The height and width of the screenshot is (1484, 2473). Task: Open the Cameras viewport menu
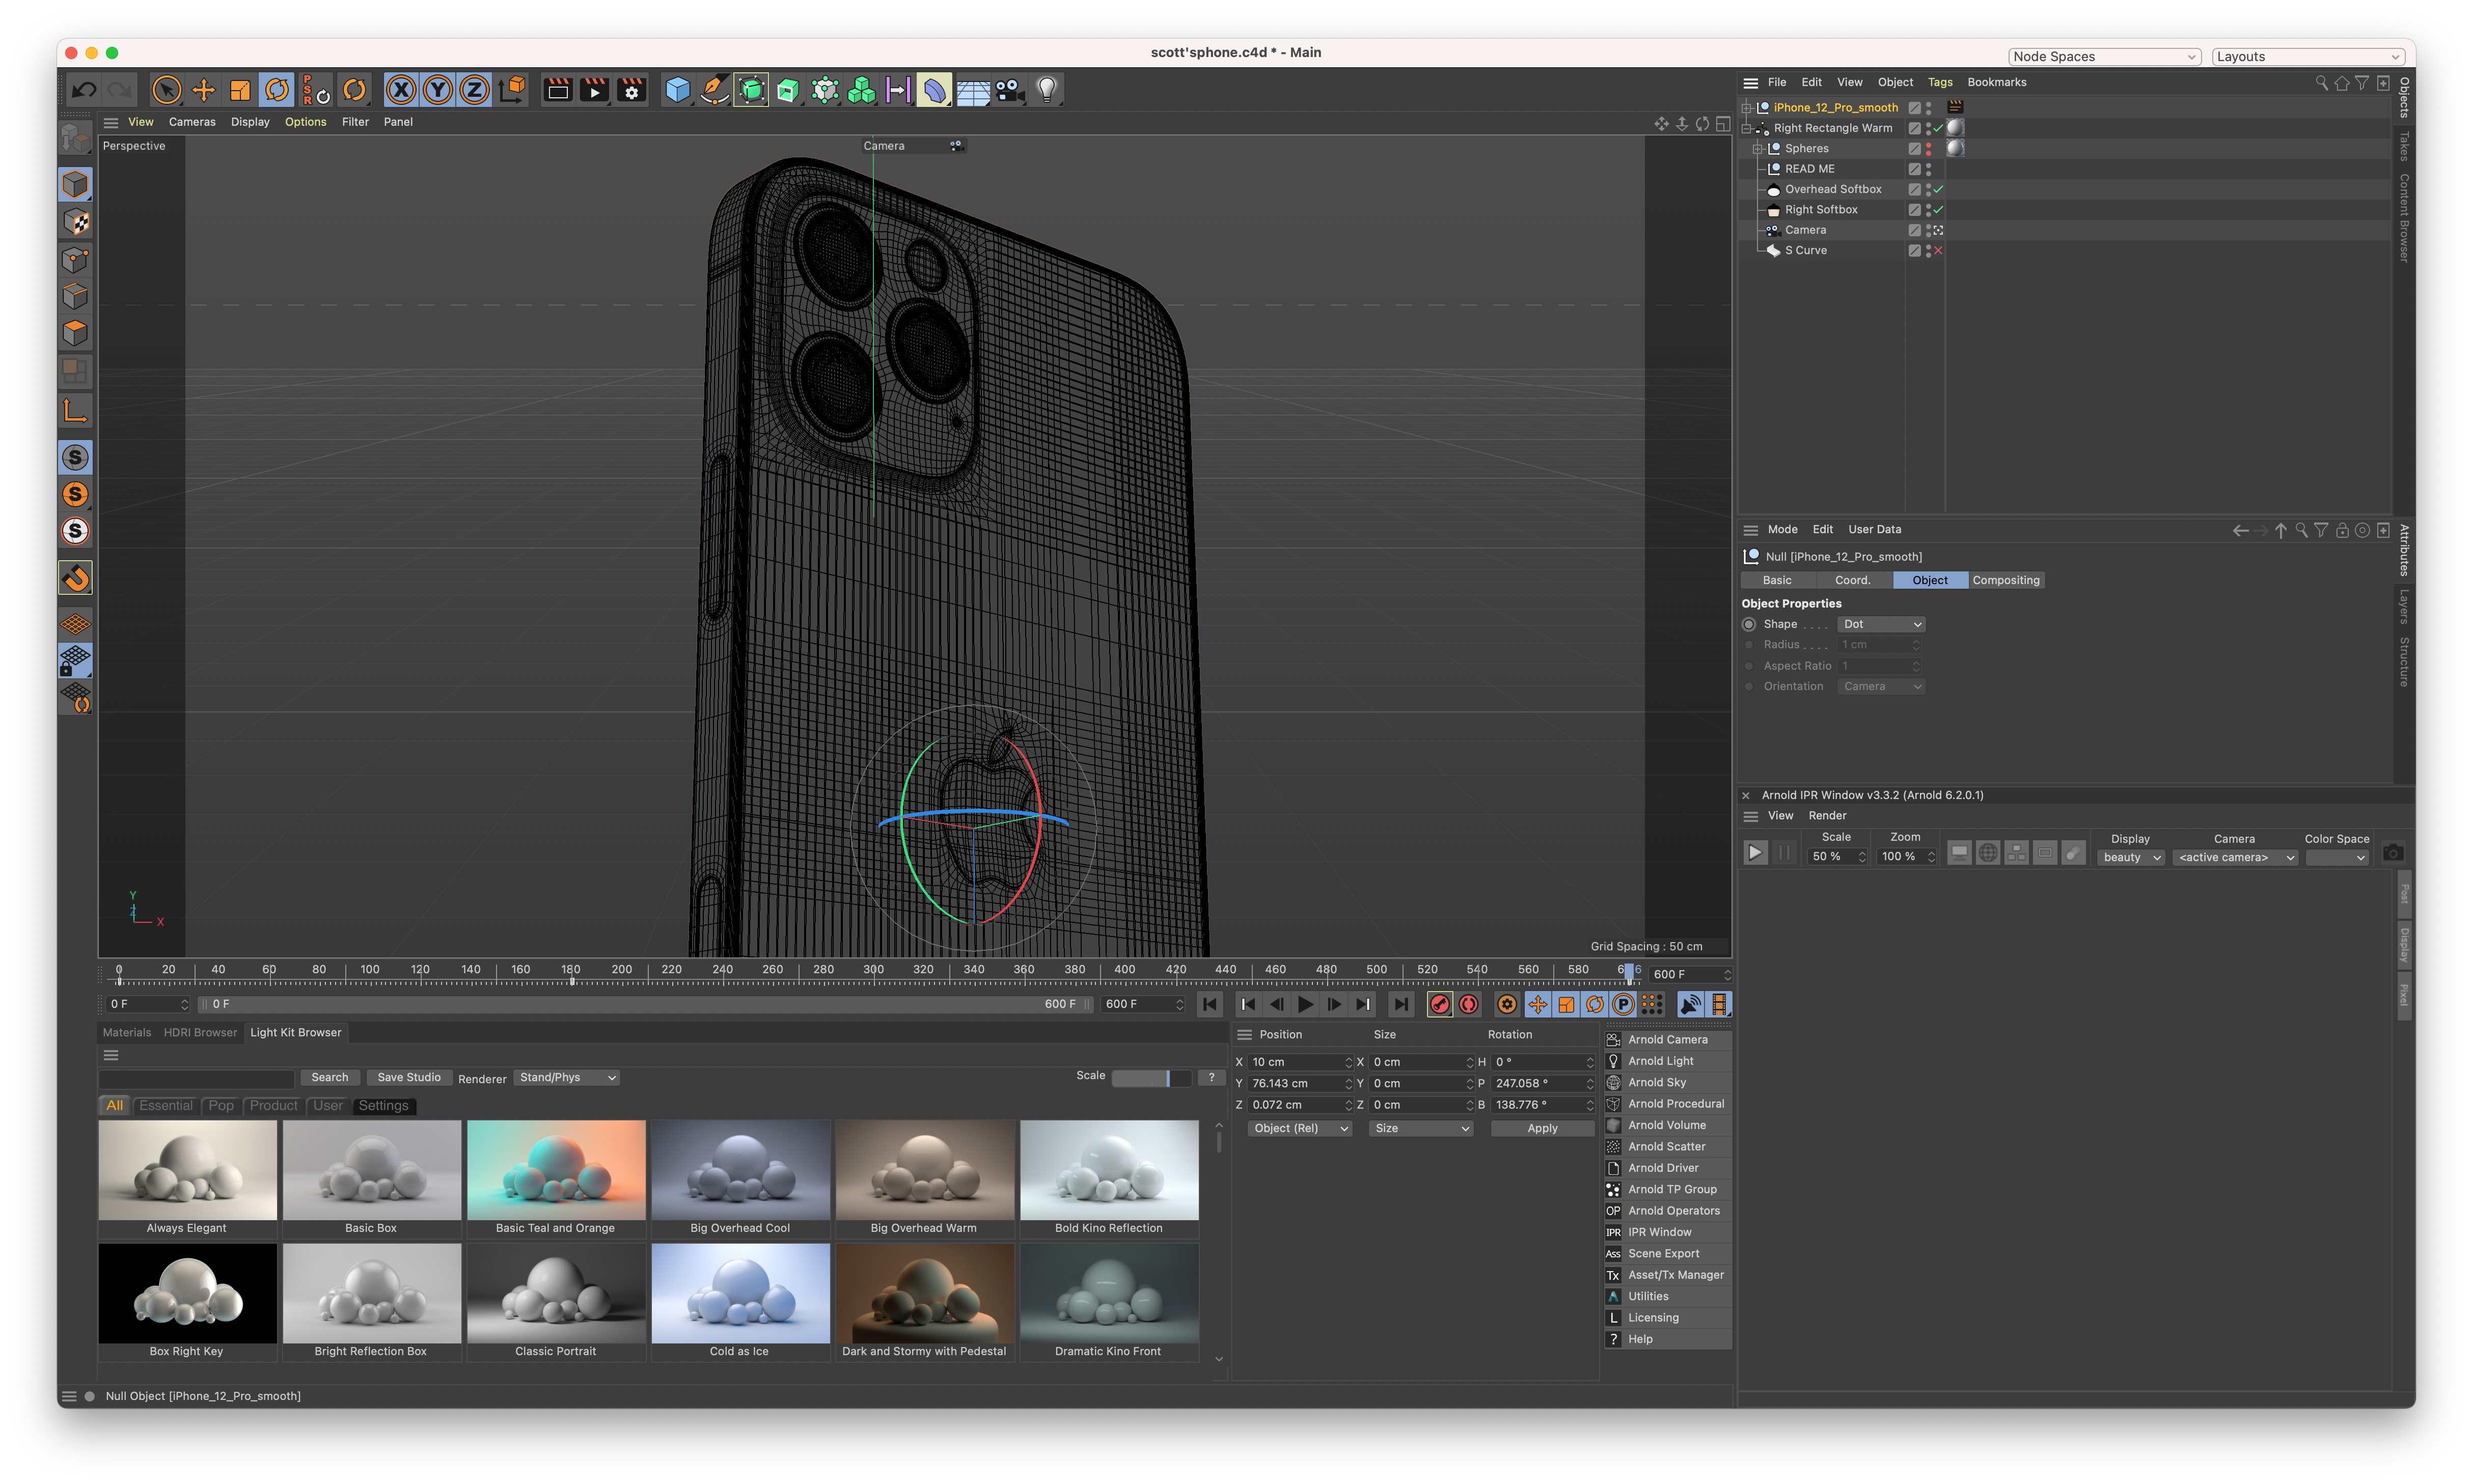pyautogui.click(x=192, y=122)
